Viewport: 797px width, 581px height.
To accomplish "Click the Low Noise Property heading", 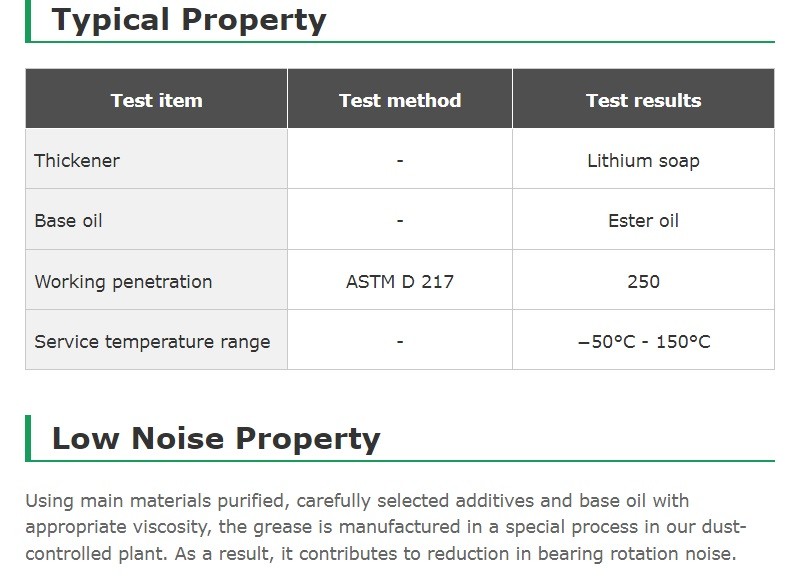I will pyautogui.click(x=216, y=438).
